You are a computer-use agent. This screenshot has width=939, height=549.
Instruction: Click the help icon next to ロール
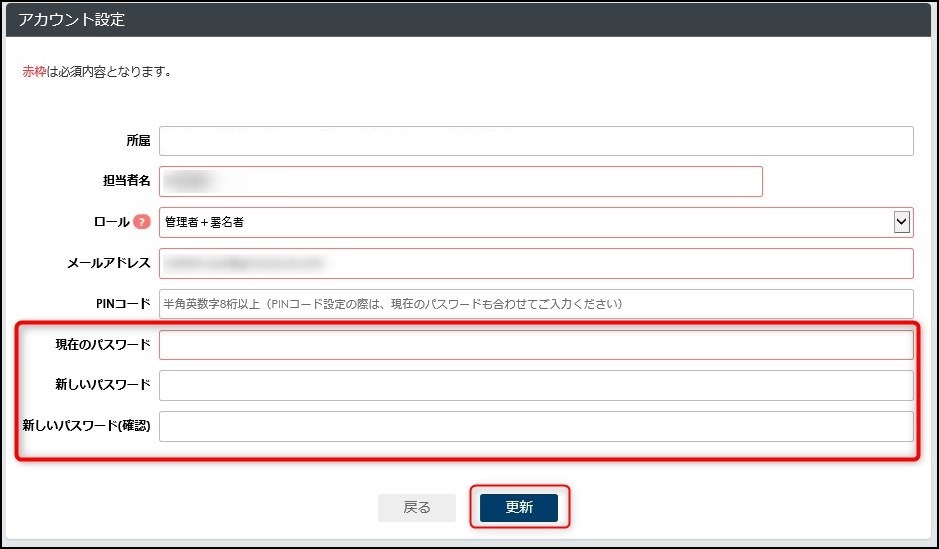[x=141, y=222]
